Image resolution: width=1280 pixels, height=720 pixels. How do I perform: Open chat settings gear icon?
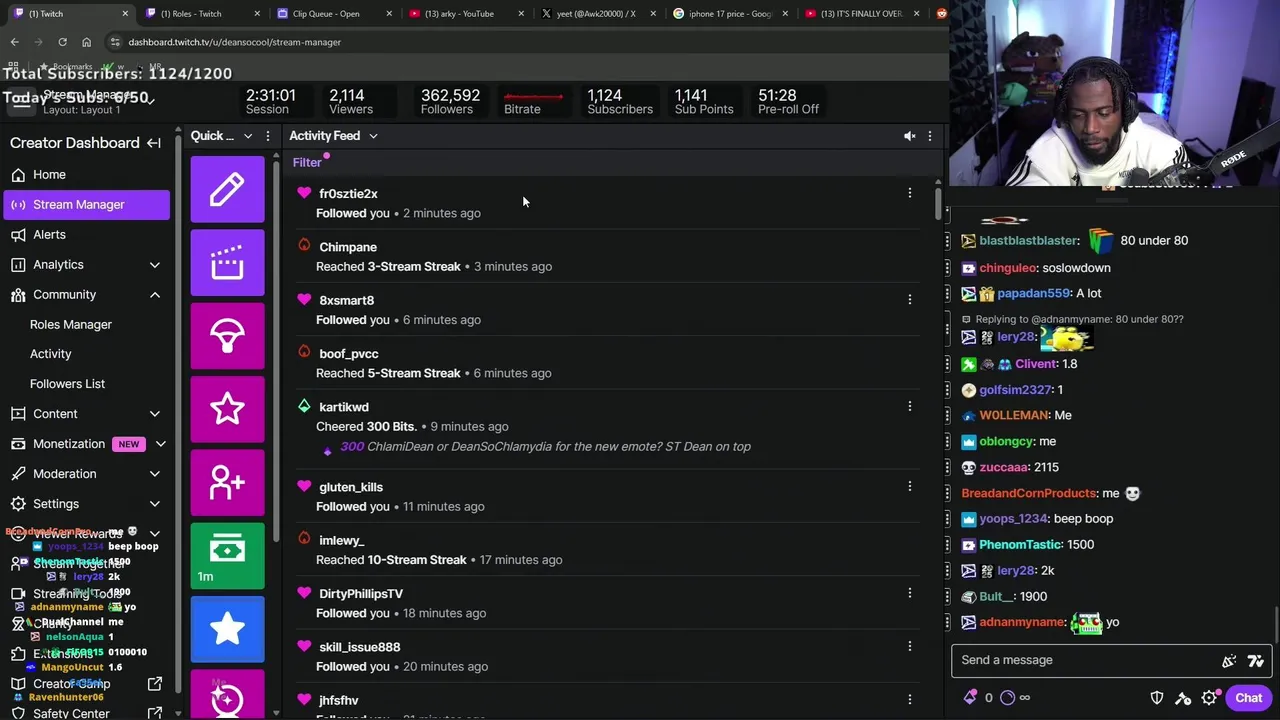pos(1209,698)
